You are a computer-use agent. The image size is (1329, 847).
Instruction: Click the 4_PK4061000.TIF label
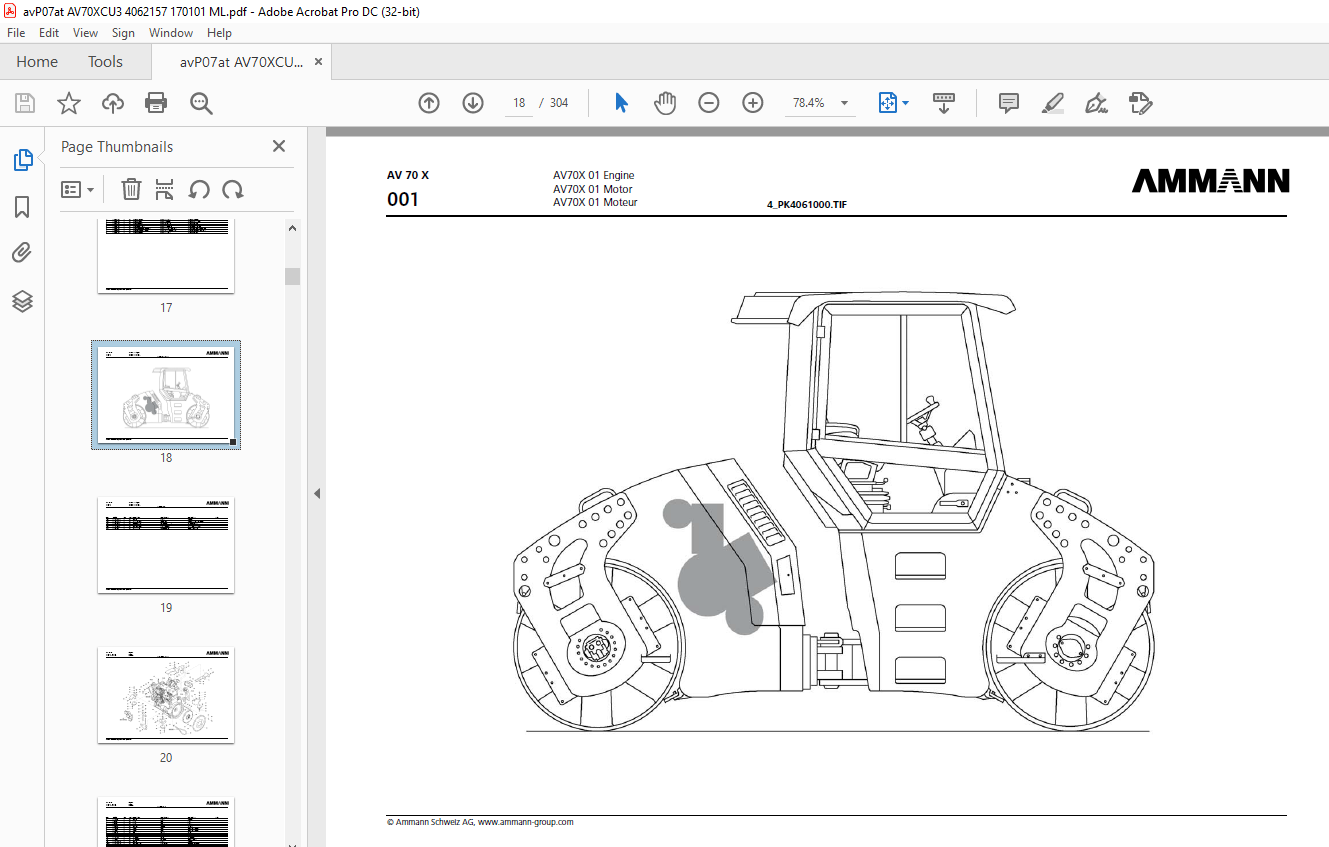[x=807, y=204]
